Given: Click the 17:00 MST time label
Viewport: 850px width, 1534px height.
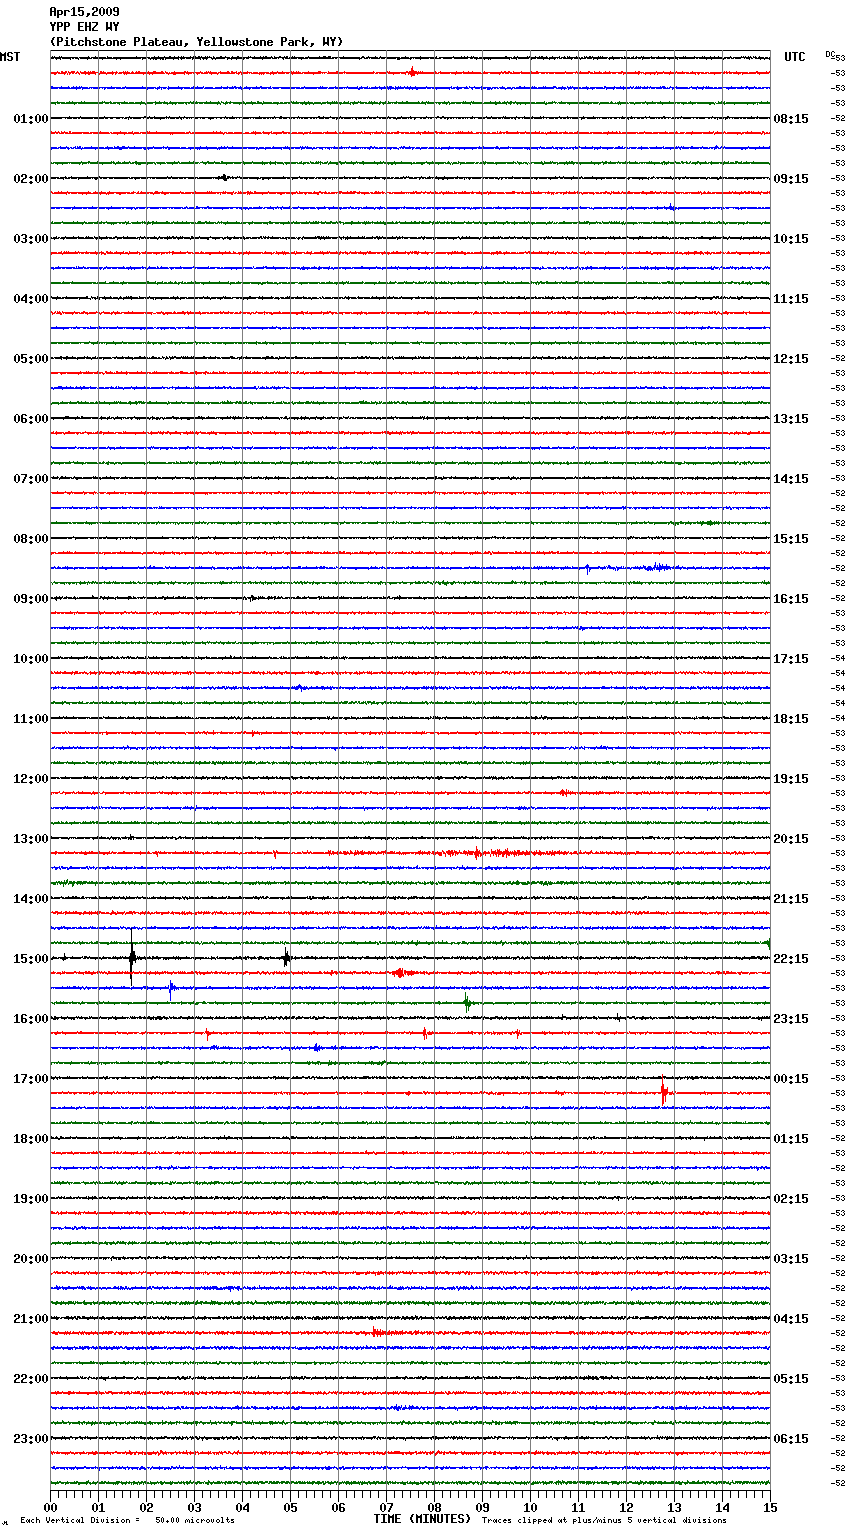Looking at the screenshot, I should pos(30,1079).
